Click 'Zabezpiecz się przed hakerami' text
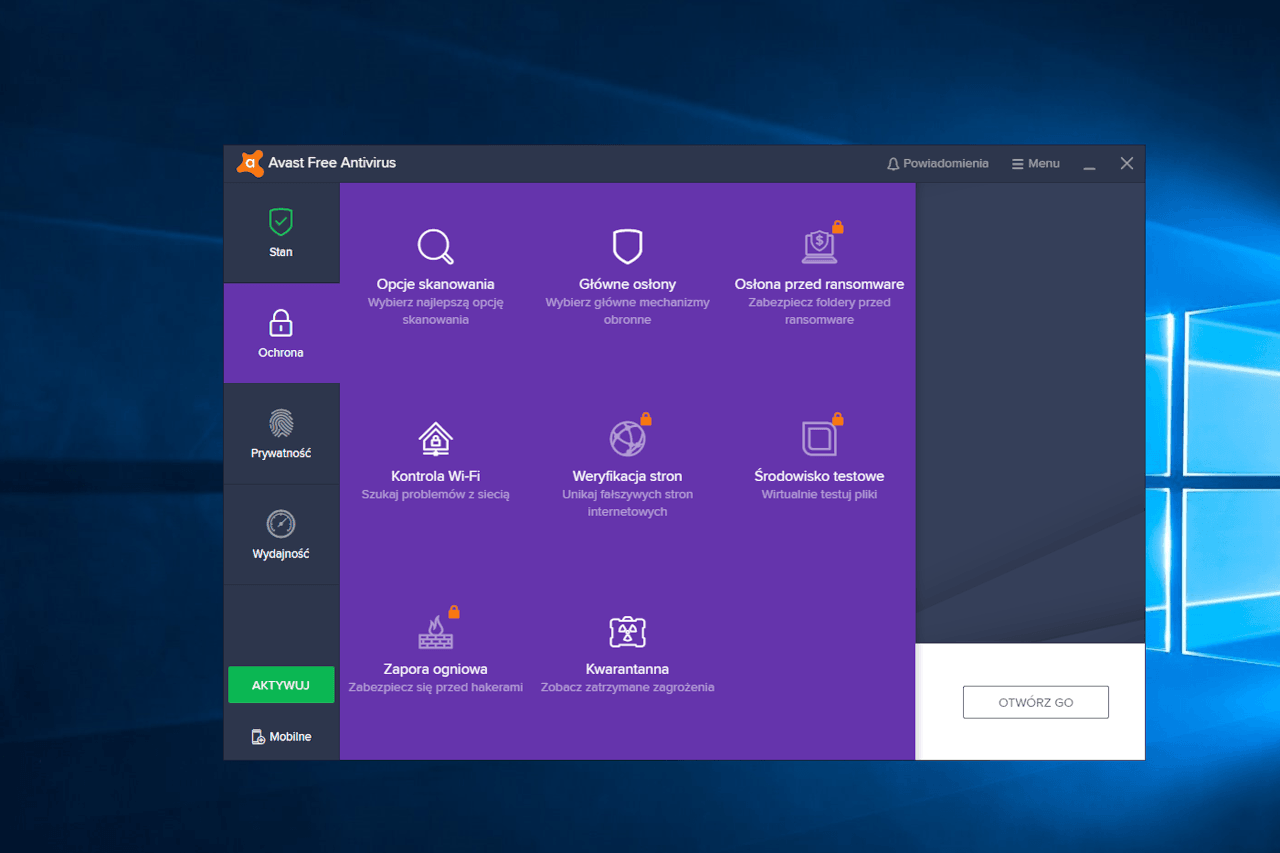This screenshot has width=1280, height=853. coord(436,687)
